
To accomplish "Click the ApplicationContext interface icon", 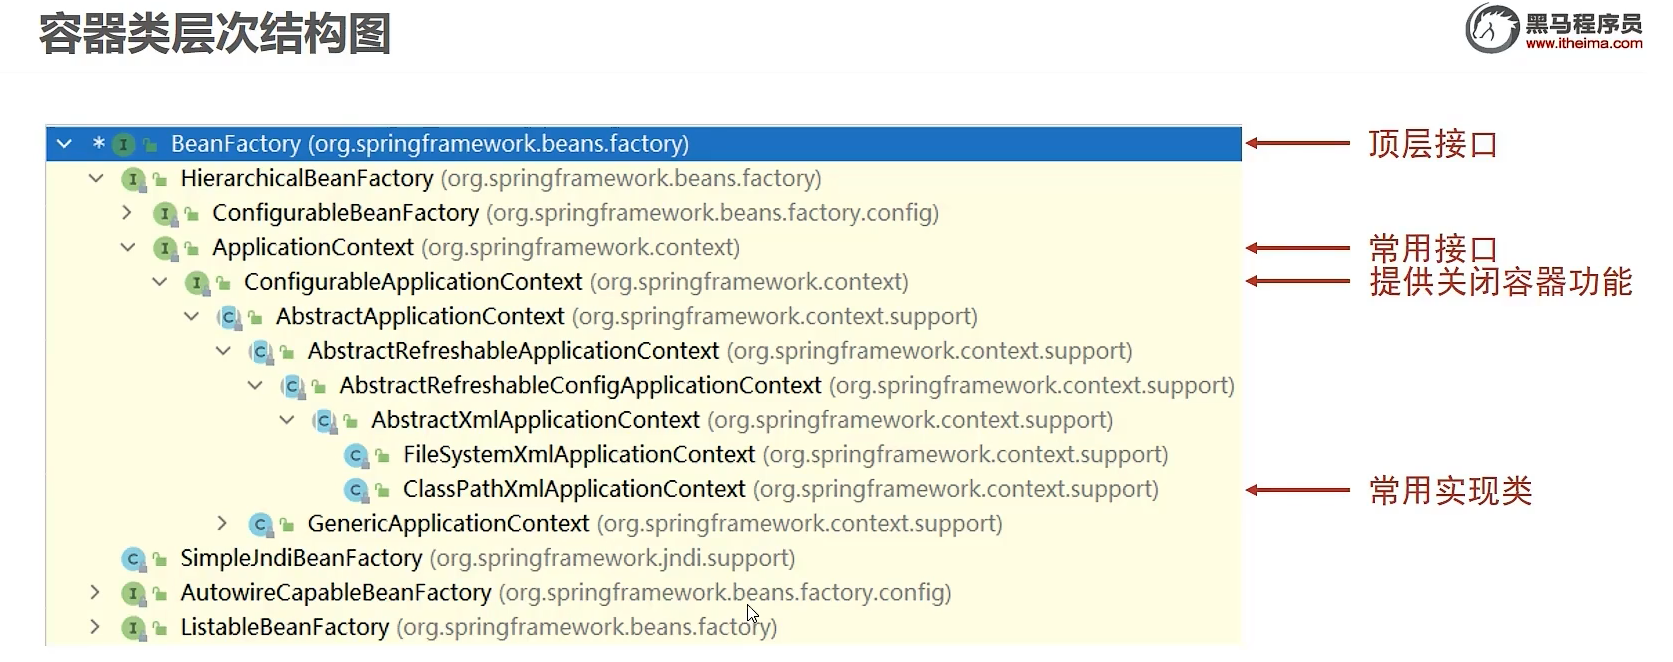I will (x=165, y=248).
